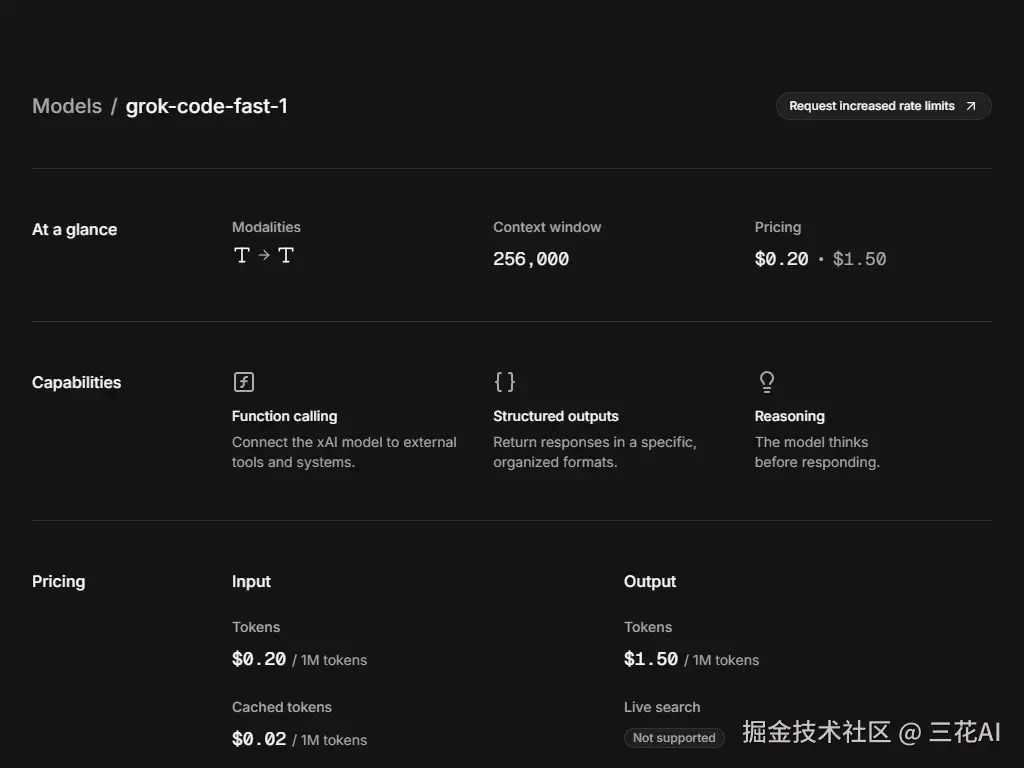The height and width of the screenshot is (768, 1024).
Task: Select the Structured outputs braces icon
Action: (504, 381)
